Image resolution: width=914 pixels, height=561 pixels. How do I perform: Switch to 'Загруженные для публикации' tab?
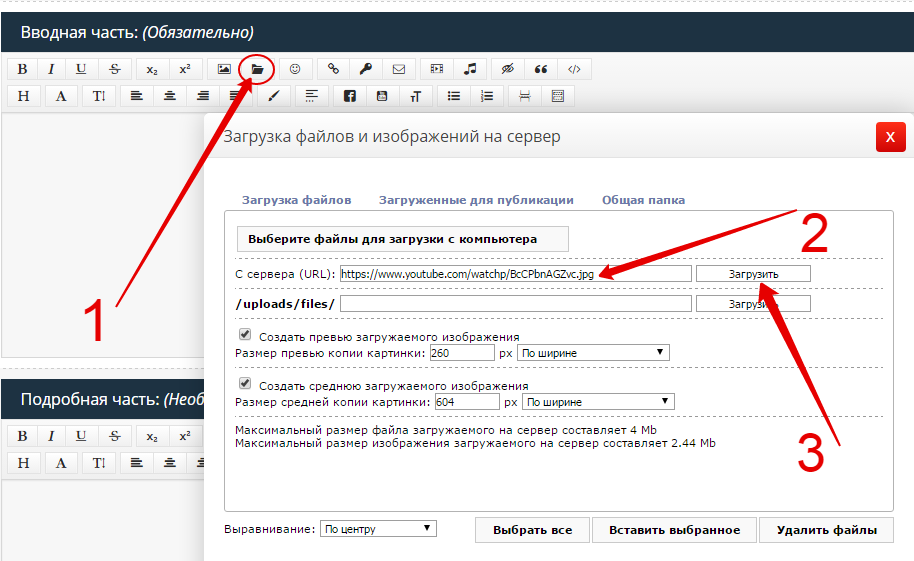point(476,200)
